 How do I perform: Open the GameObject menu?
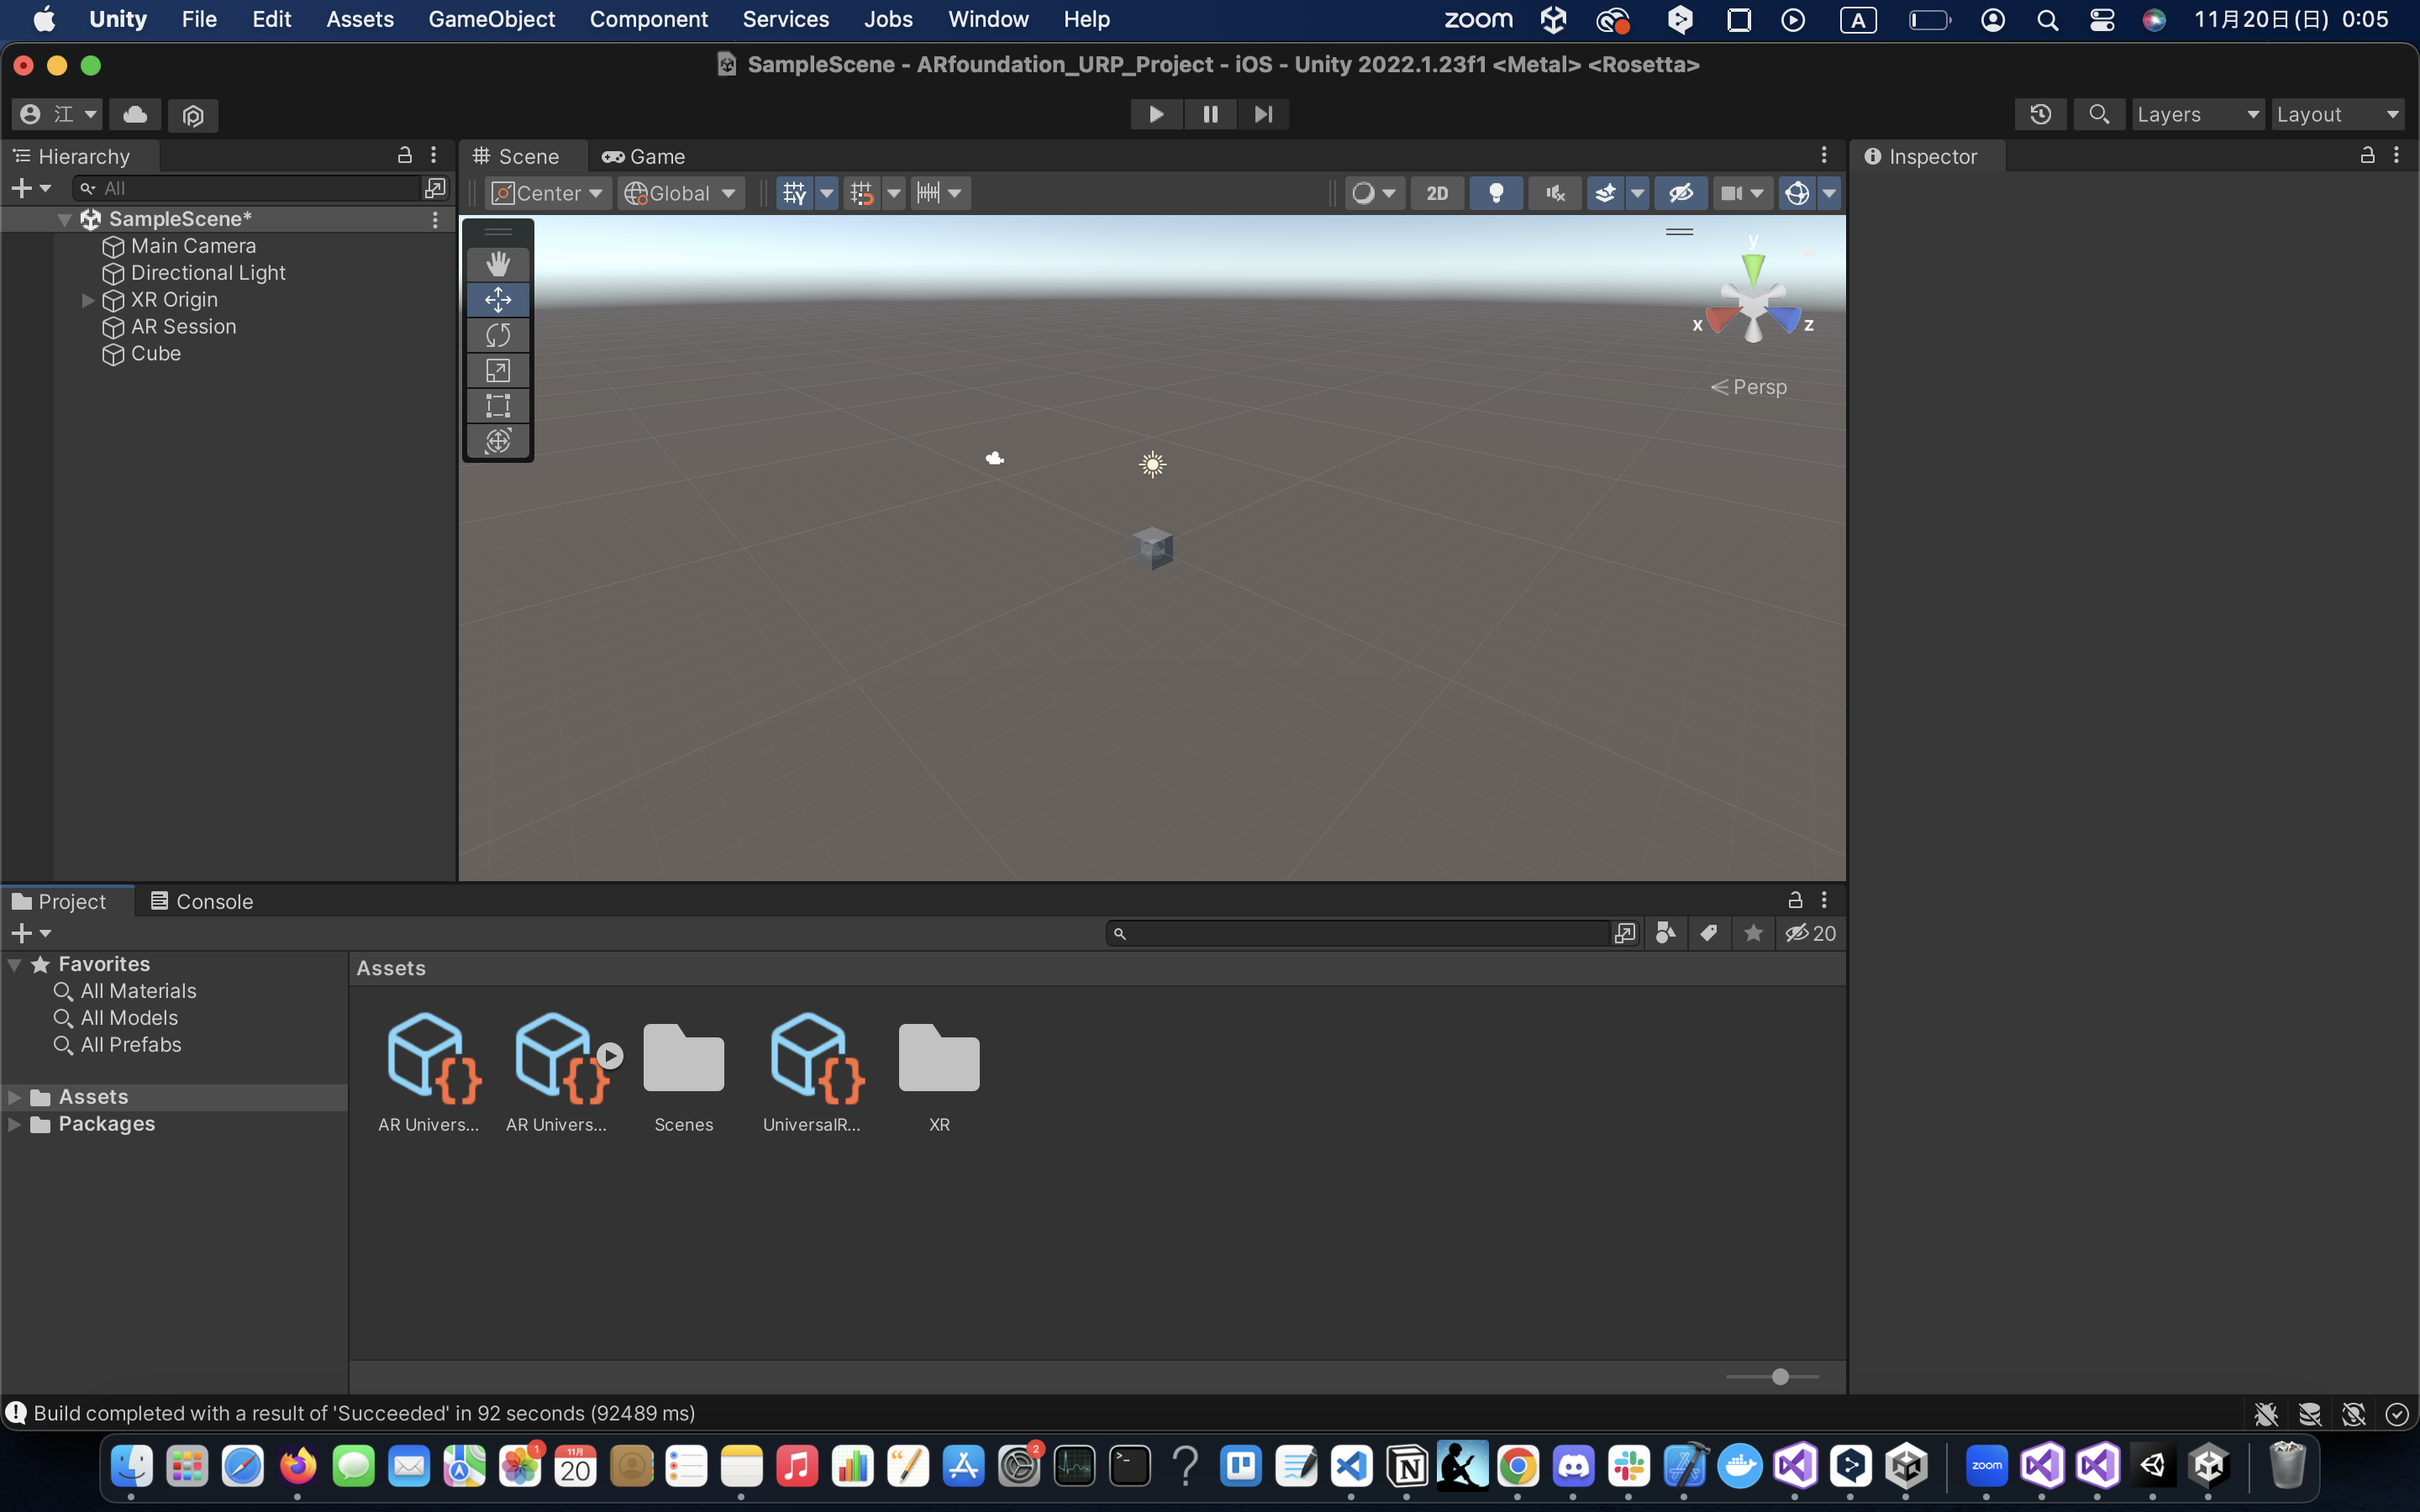491,19
